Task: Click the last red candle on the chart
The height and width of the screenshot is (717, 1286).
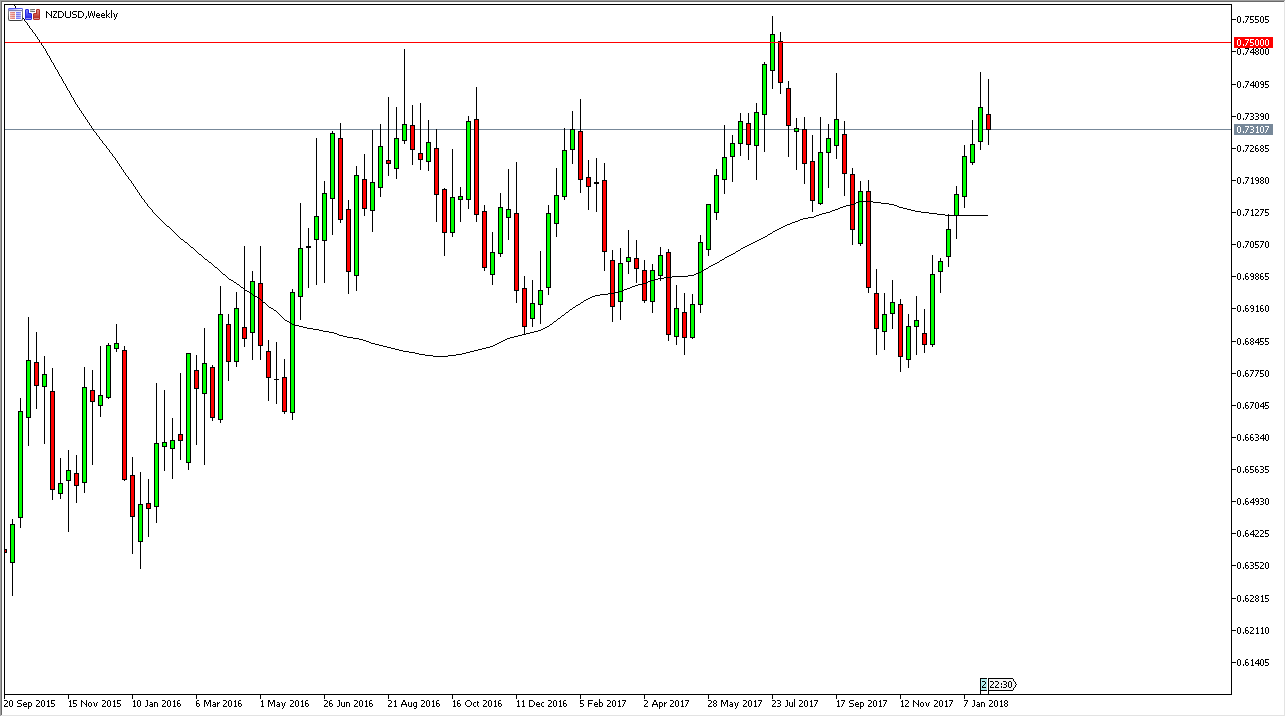Action: [x=988, y=121]
